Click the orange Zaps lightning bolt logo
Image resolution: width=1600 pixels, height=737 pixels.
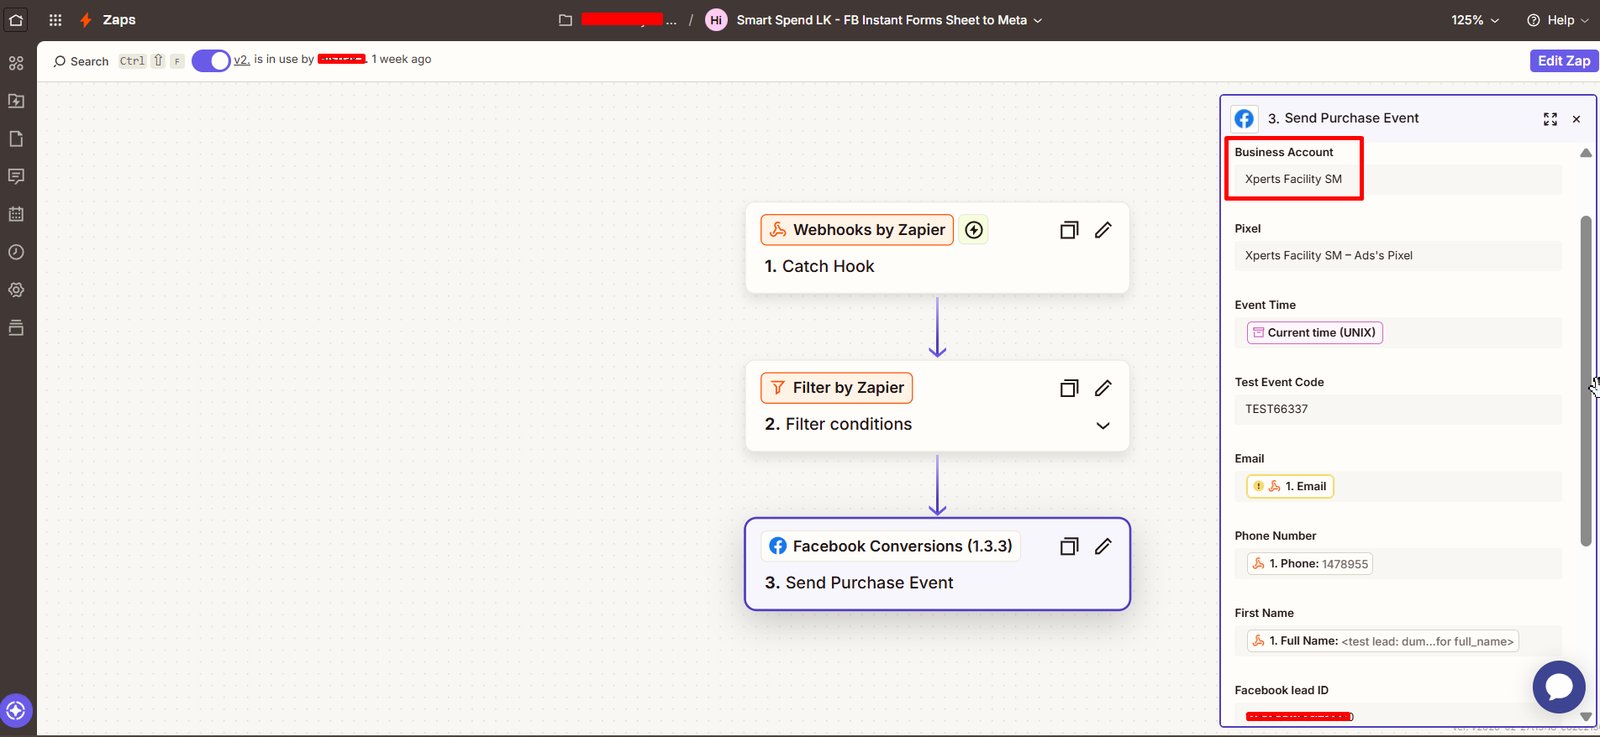pyautogui.click(x=86, y=20)
